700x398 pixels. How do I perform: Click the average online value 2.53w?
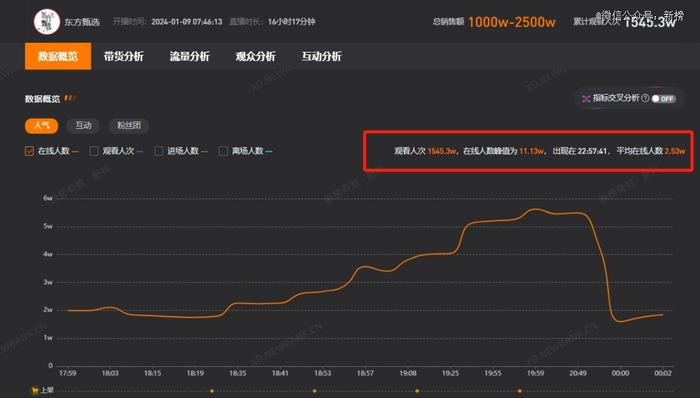[x=675, y=151]
